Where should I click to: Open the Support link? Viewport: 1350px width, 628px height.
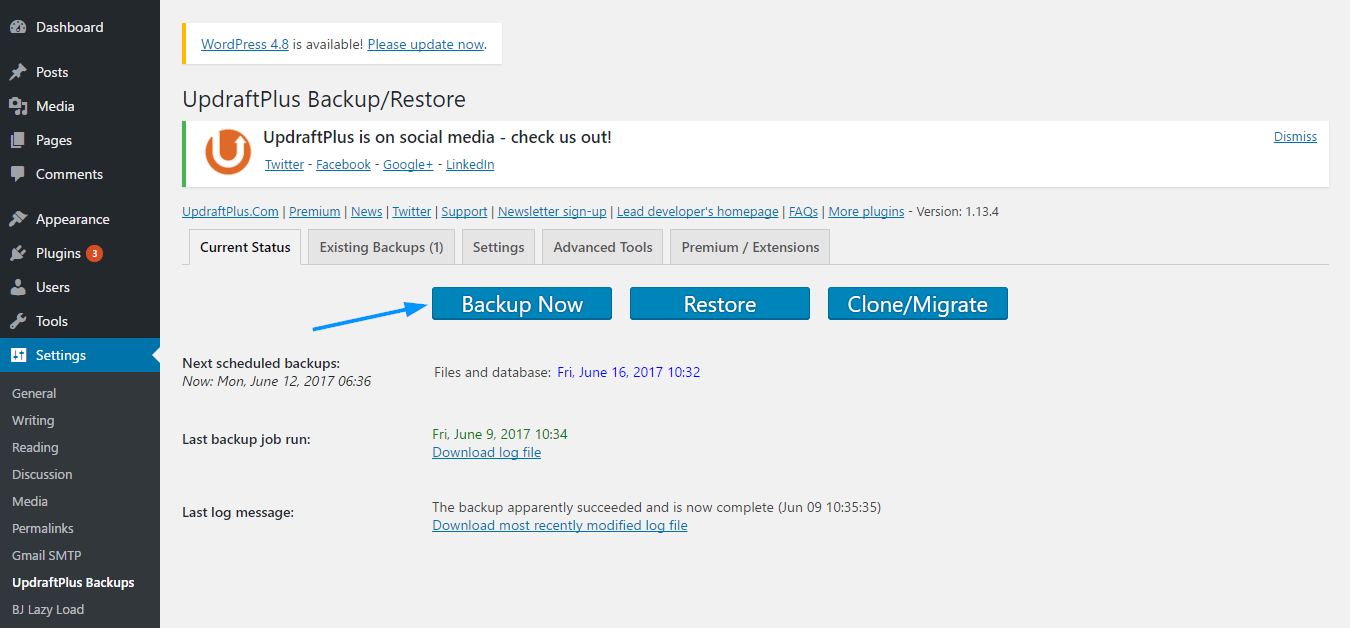click(x=464, y=212)
